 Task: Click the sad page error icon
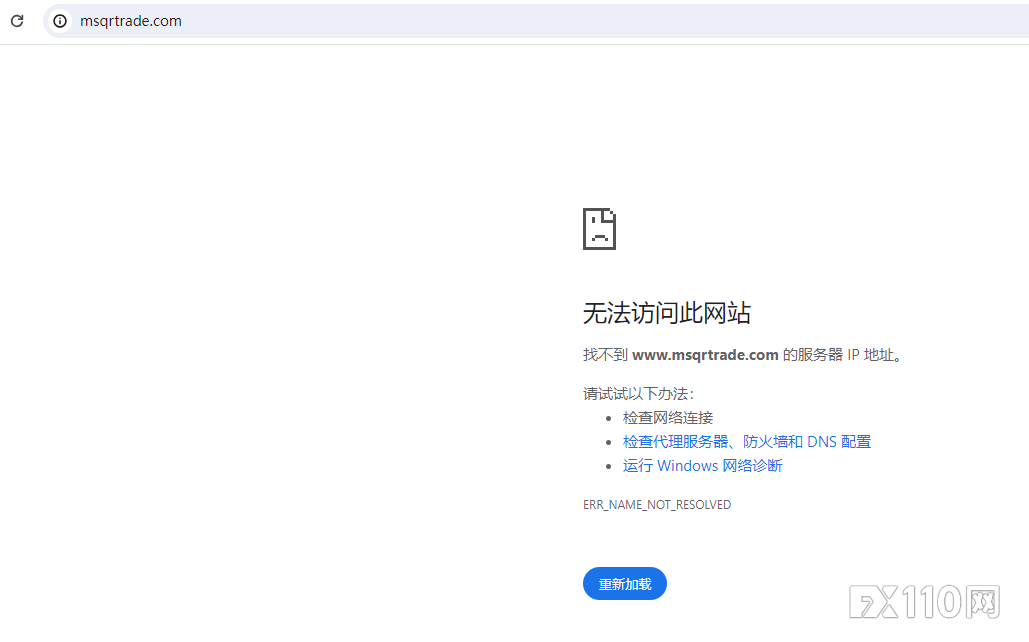point(599,229)
